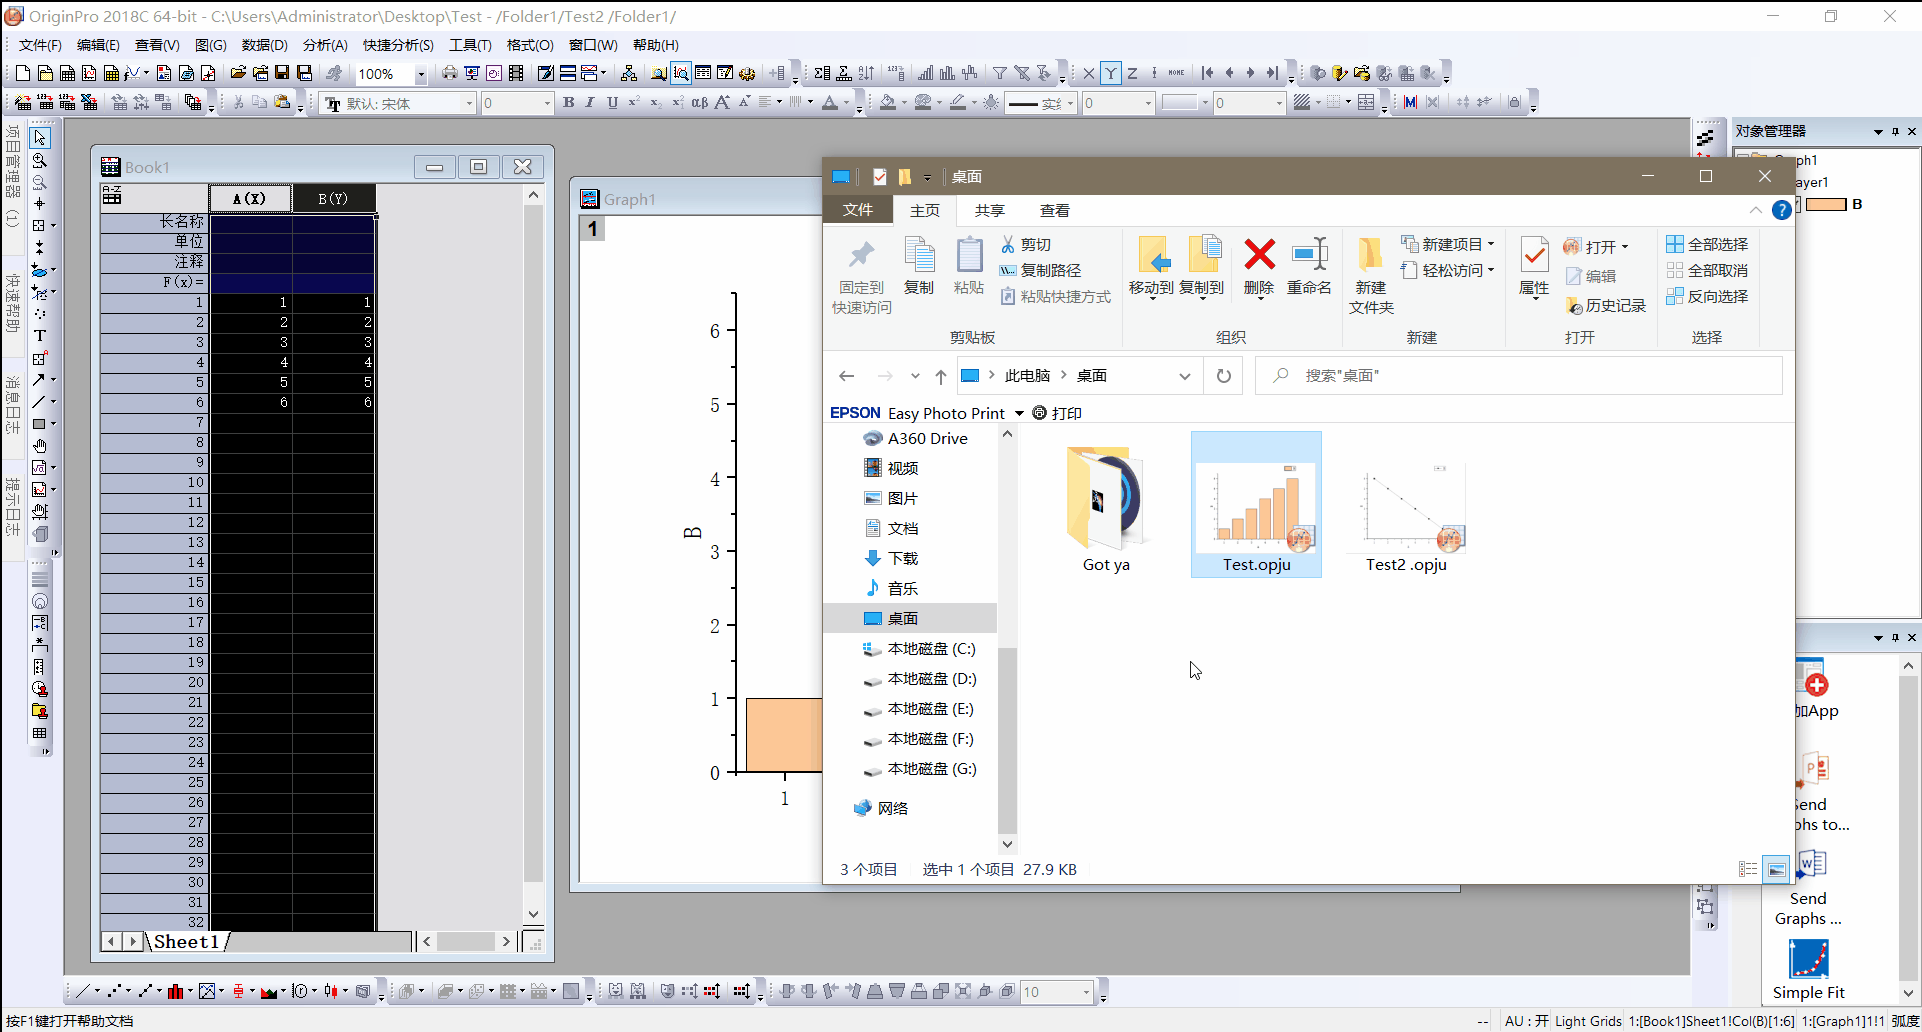
Task: Open the zoom percentage dropdown
Action: tap(421, 74)
